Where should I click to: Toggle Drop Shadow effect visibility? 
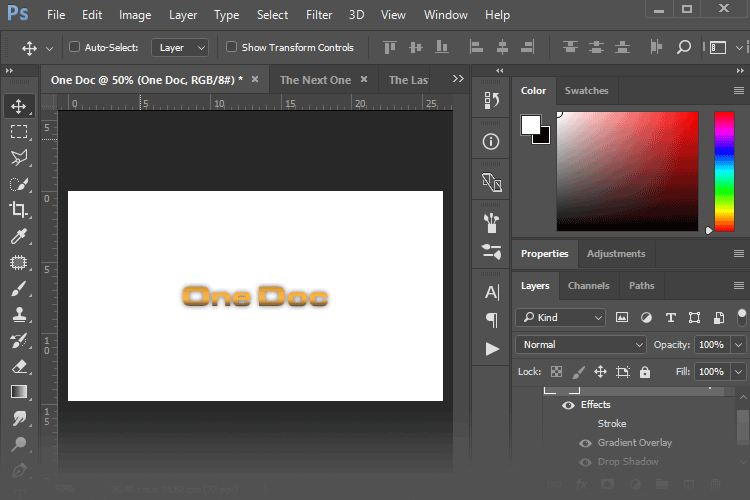coord(585,462)
